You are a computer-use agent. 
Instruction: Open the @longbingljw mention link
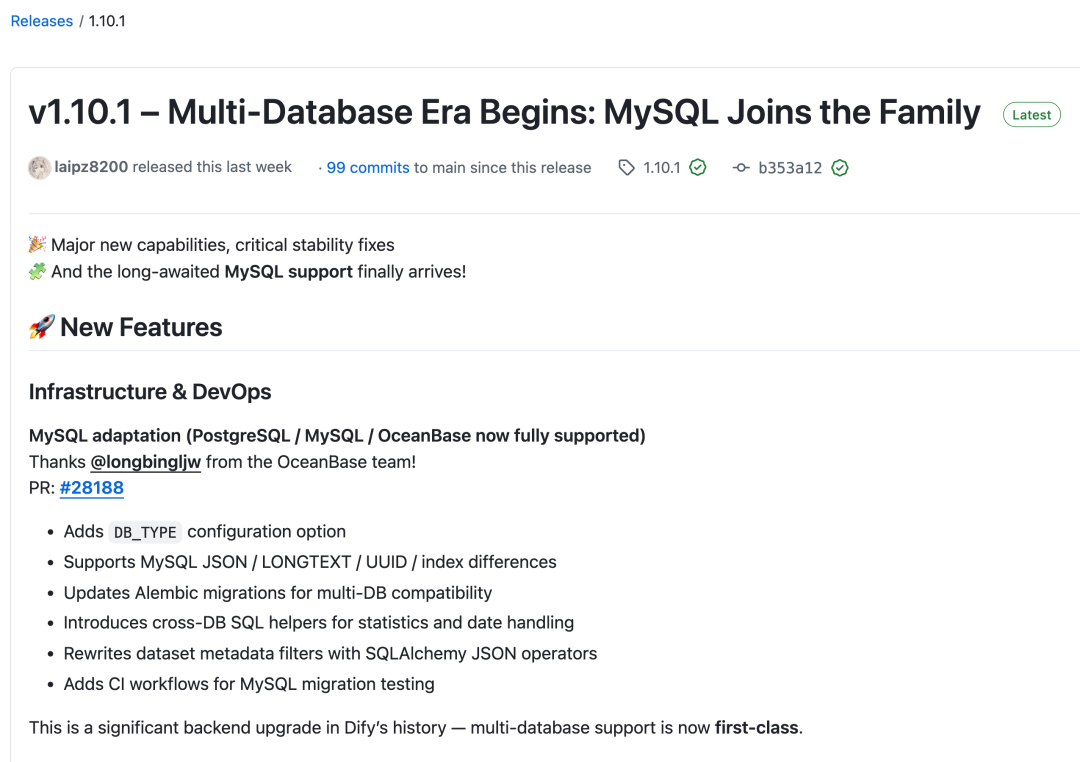146,462
